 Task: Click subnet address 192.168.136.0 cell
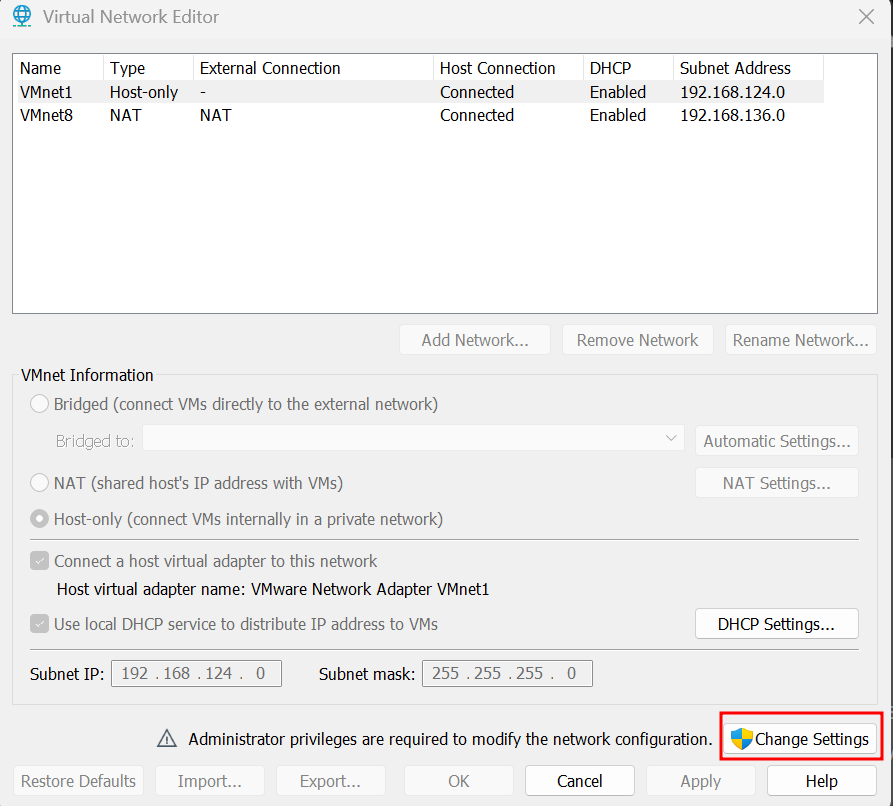[732, 115]
